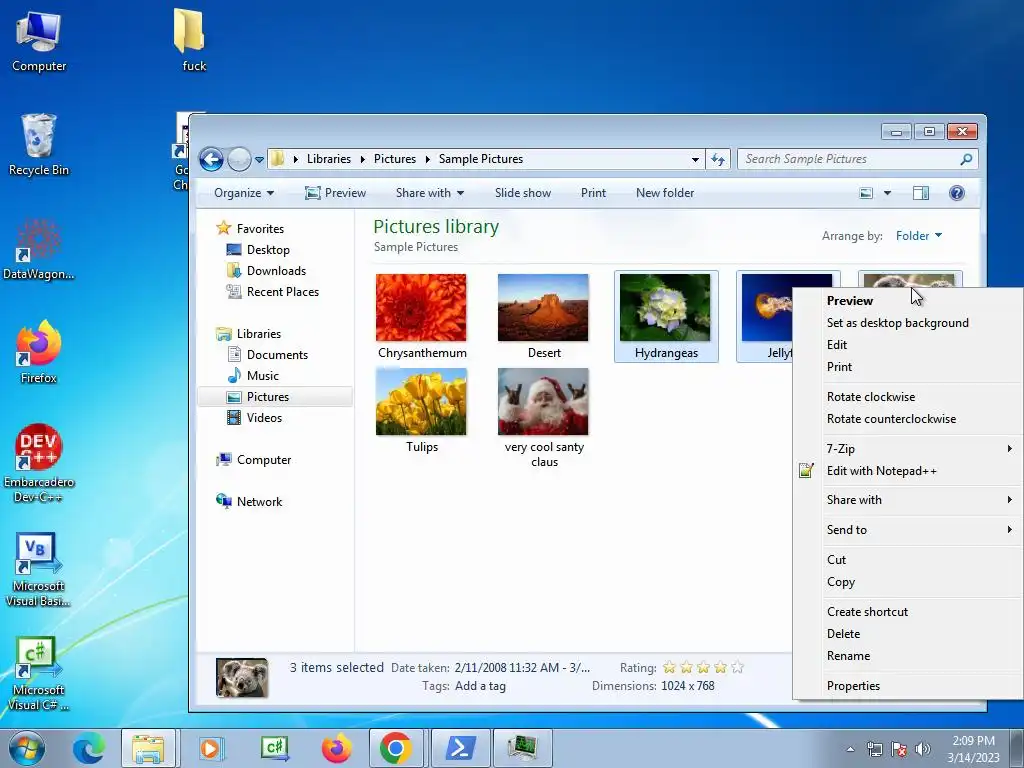Click the refresh button beside address bar

[718, 159]
